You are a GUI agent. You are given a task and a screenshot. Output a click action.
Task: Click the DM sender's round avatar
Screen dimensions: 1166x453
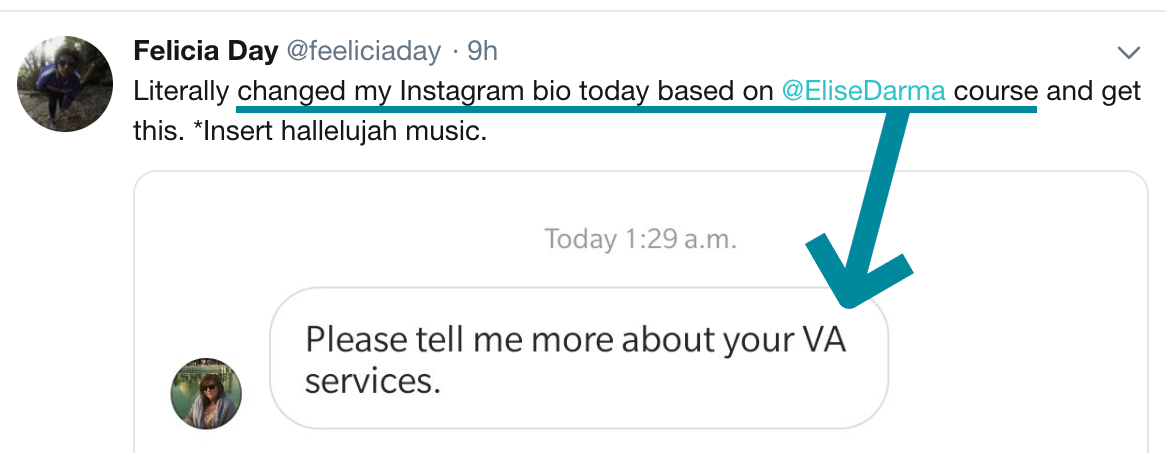207,394
